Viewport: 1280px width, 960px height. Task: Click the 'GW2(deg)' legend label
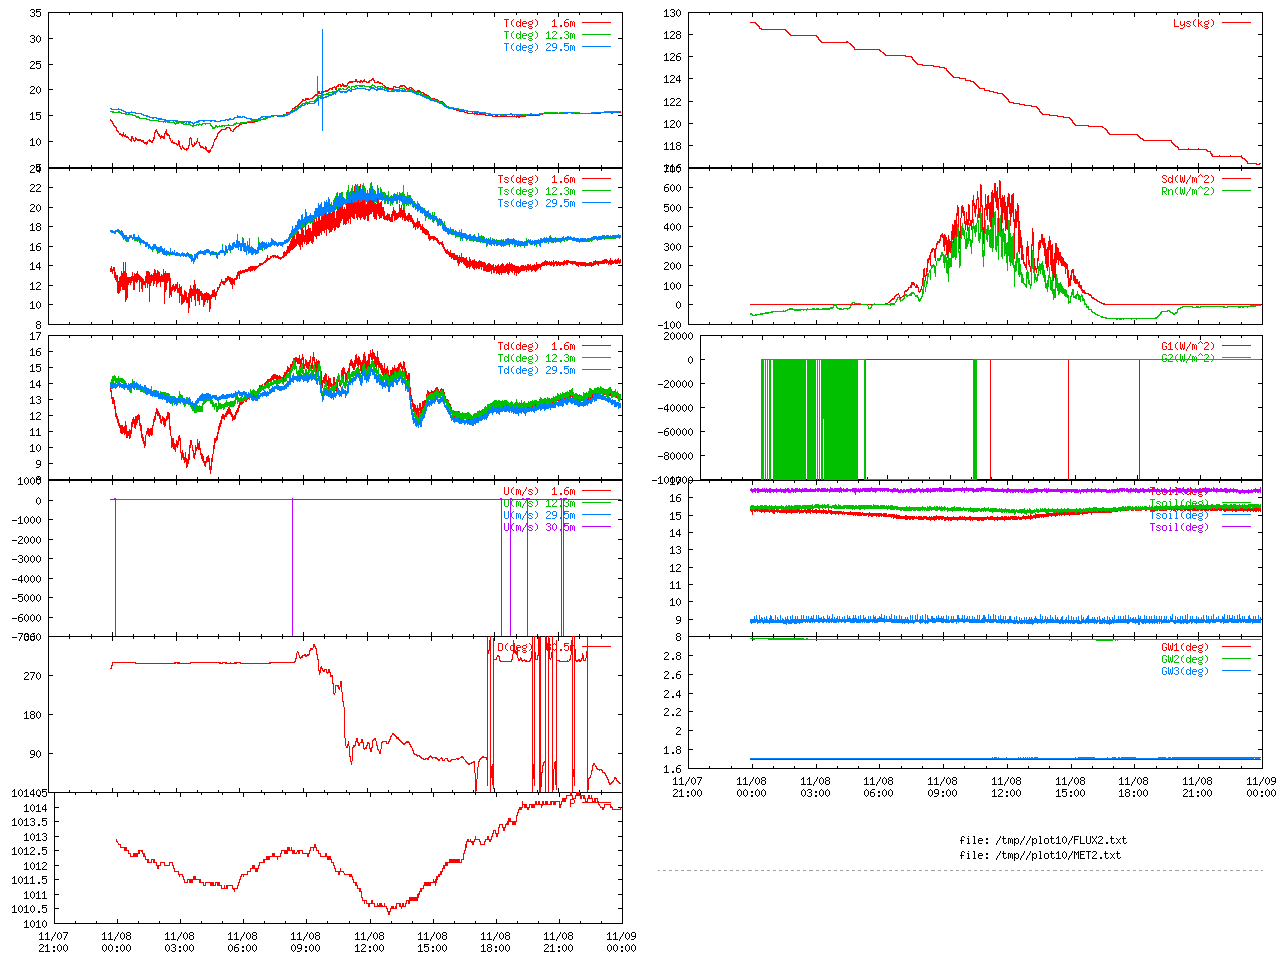pyautogui.click(x=1185, y=660)
